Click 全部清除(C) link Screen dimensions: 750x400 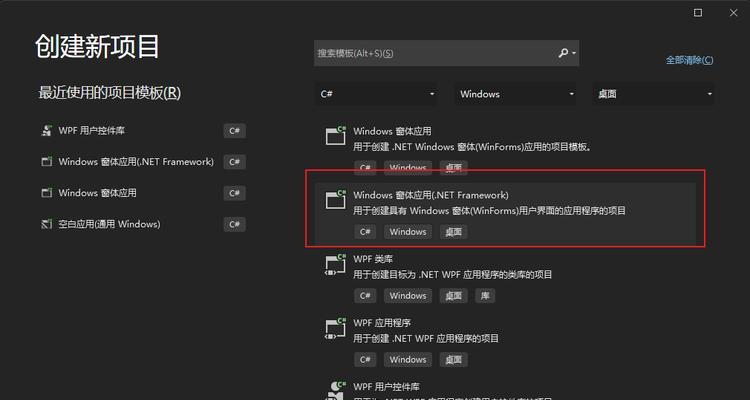(689, 60)
